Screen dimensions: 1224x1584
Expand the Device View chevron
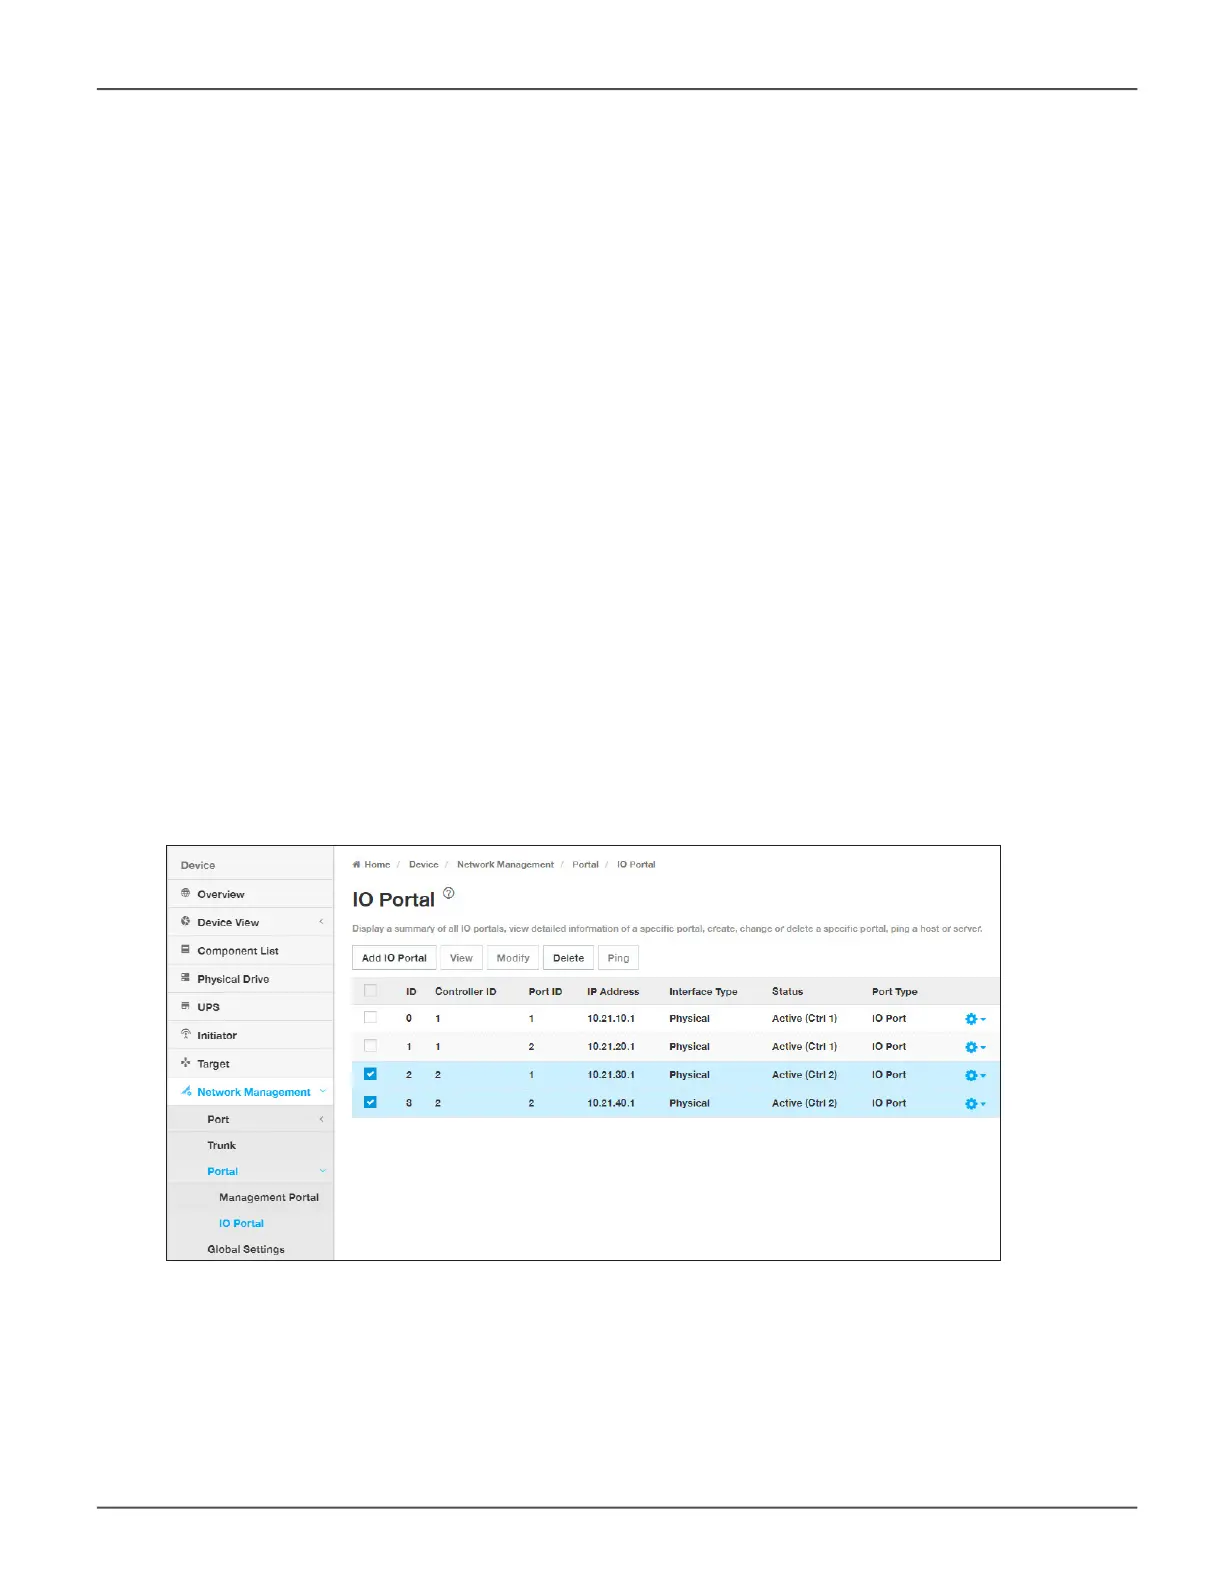click(321, 921)
